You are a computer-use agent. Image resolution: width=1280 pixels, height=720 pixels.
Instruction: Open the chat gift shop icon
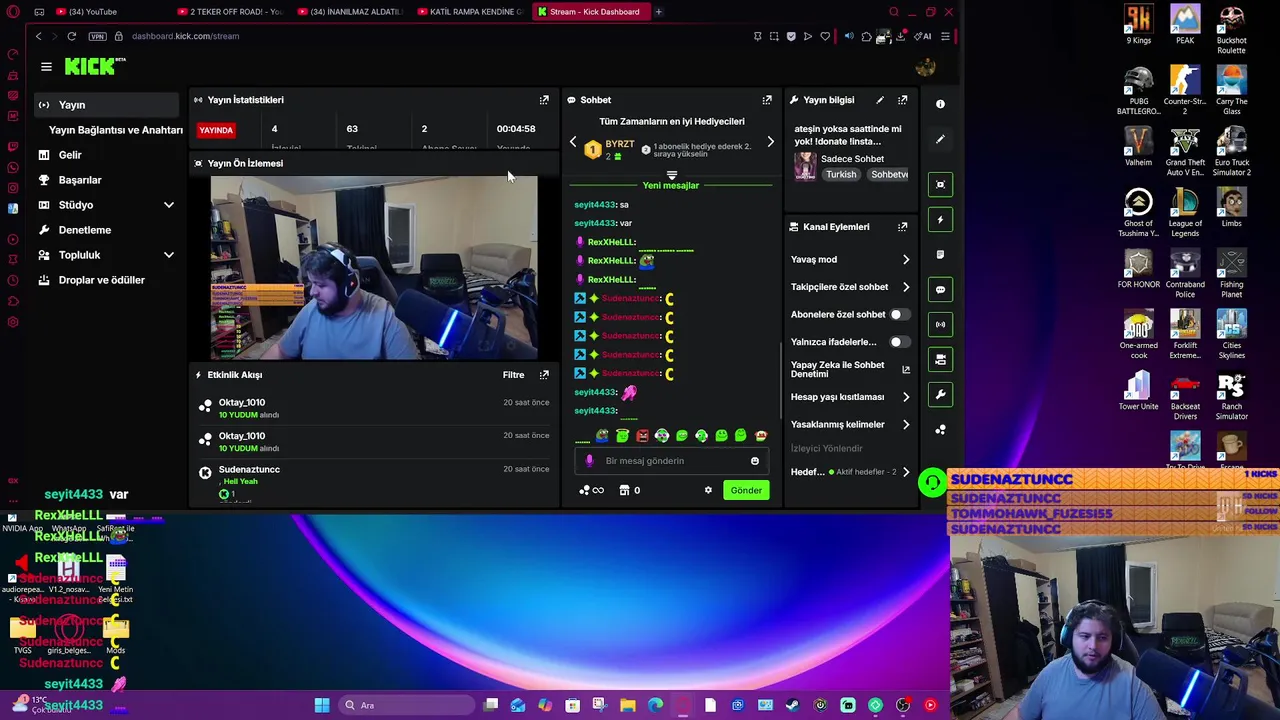click(x=624, y=490)
